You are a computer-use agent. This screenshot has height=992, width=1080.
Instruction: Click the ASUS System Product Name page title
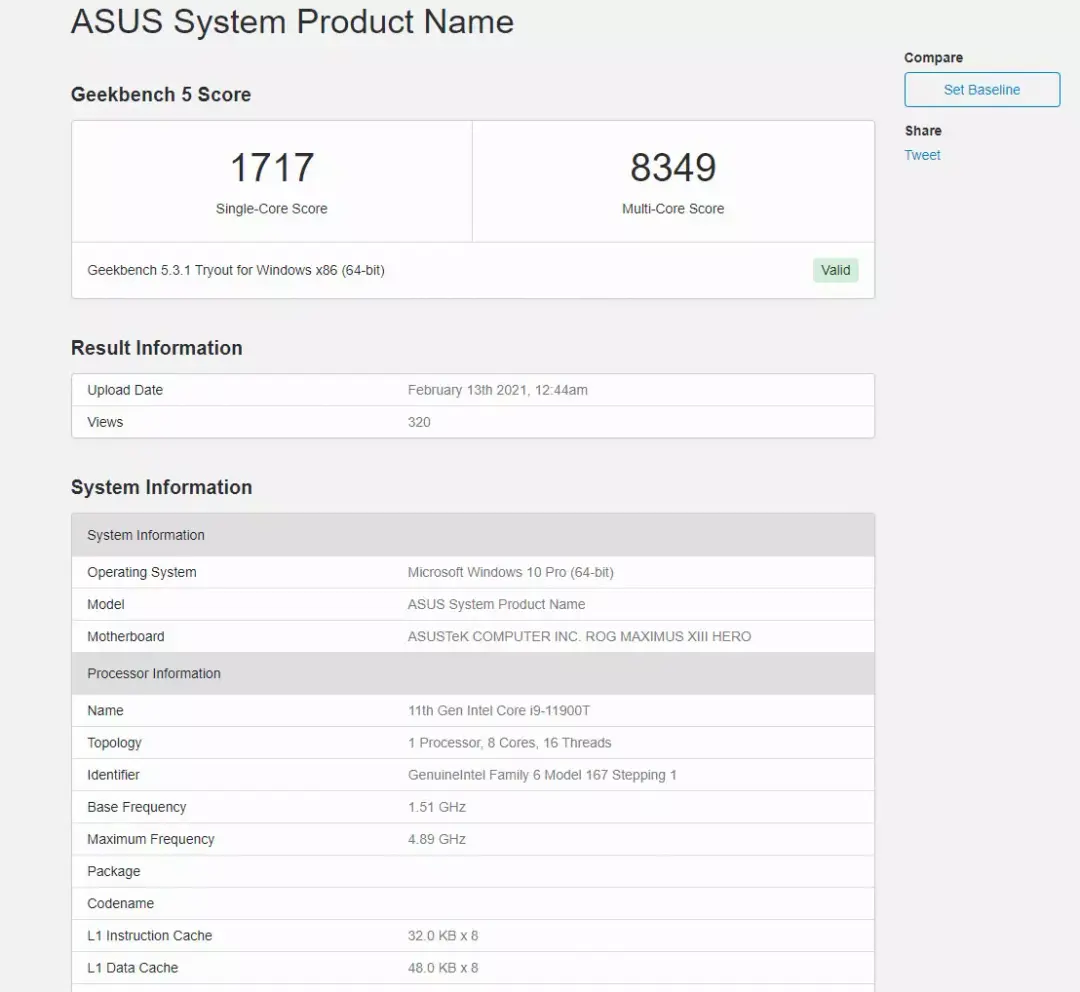click(x=292, y=21)
